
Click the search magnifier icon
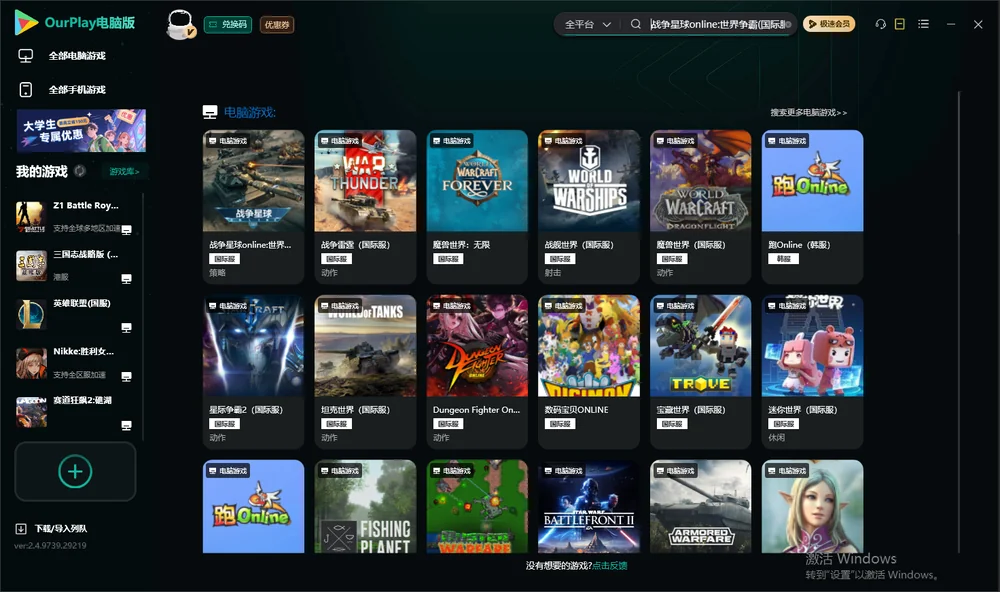(635, 24)
